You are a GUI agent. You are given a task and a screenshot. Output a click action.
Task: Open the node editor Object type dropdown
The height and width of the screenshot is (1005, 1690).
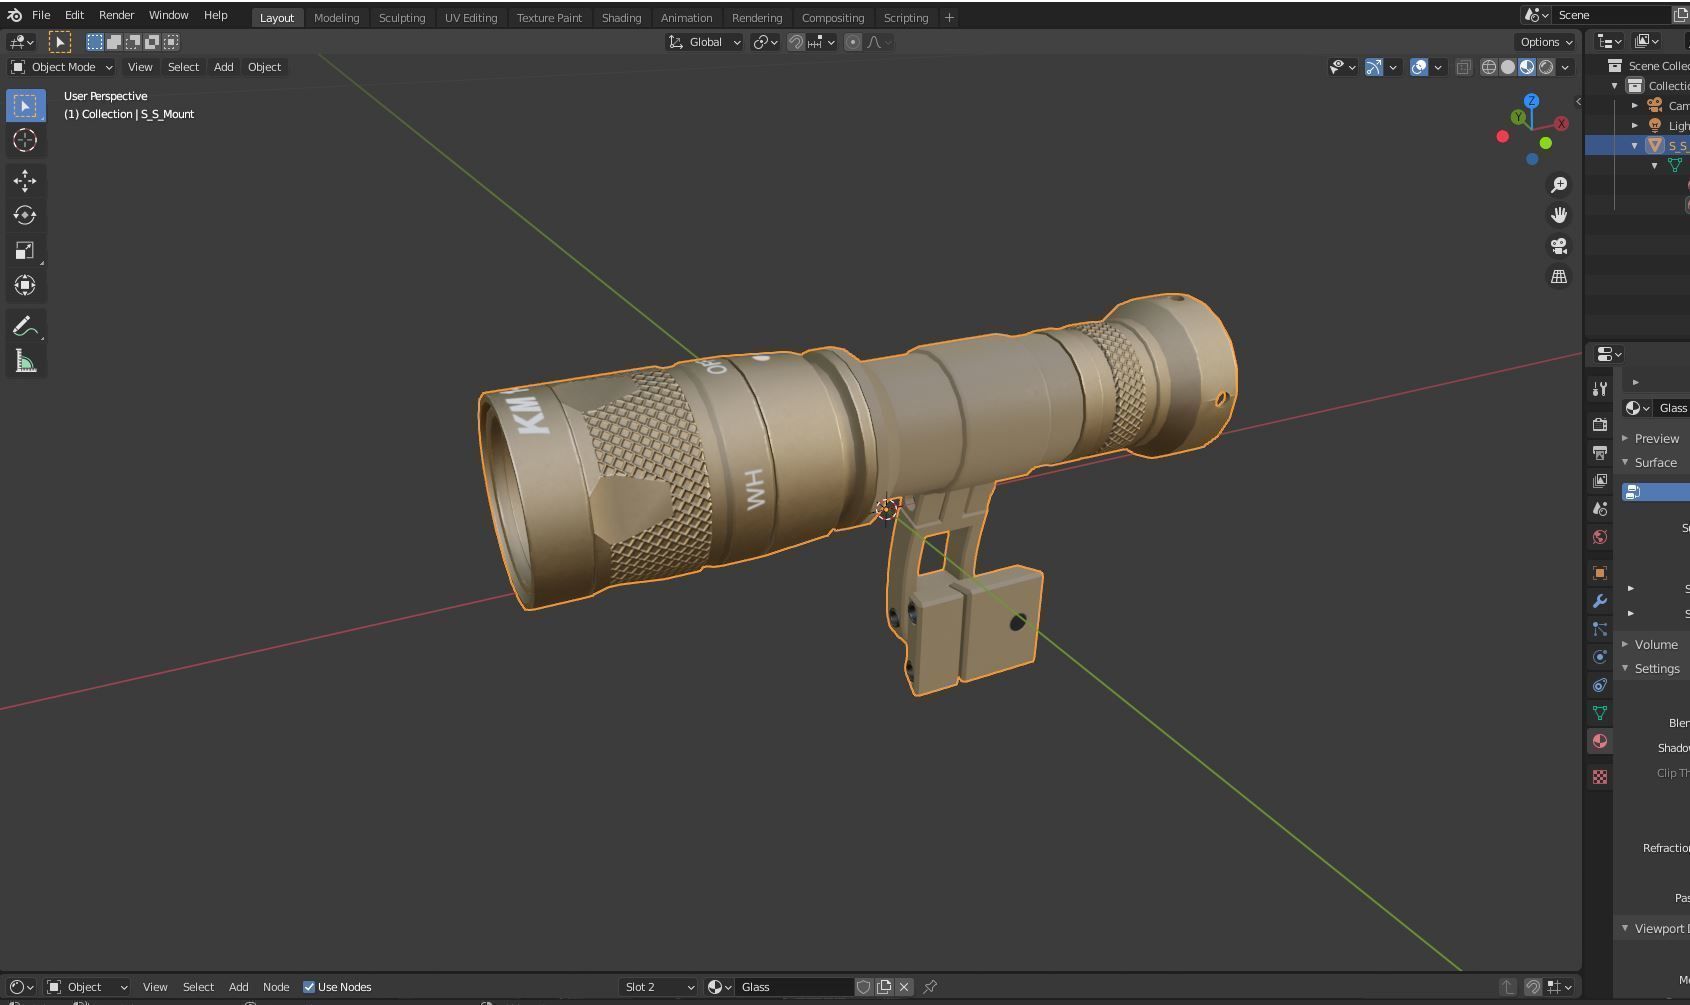click(x=87, y=987)
